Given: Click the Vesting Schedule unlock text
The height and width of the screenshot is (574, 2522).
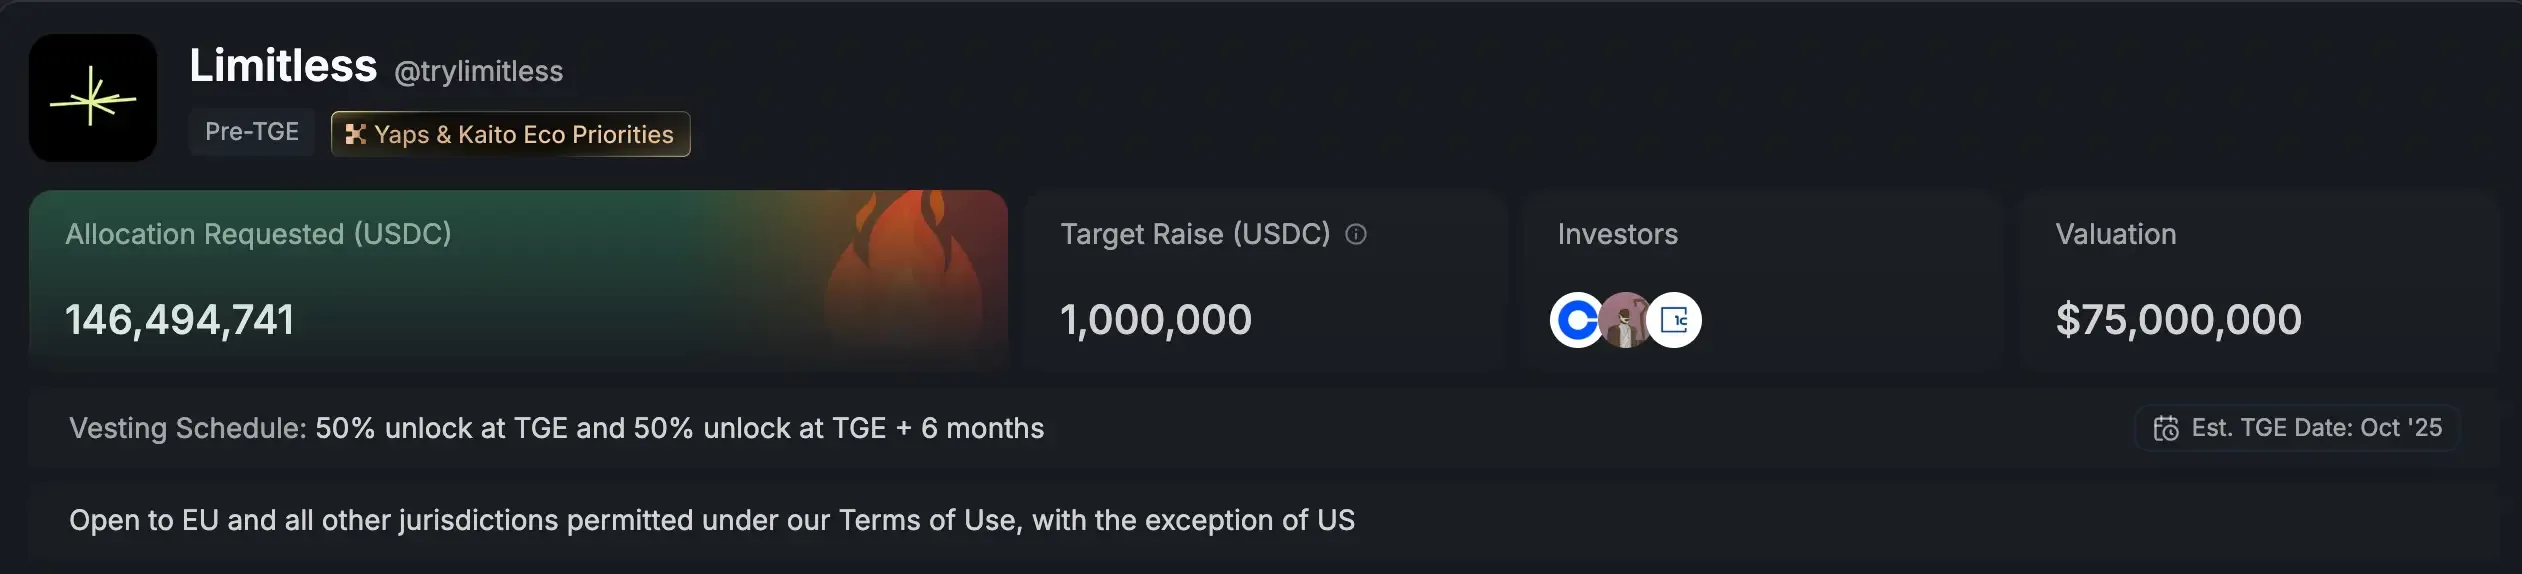Looking at the screenshot, I should click(x=679, y=428).
